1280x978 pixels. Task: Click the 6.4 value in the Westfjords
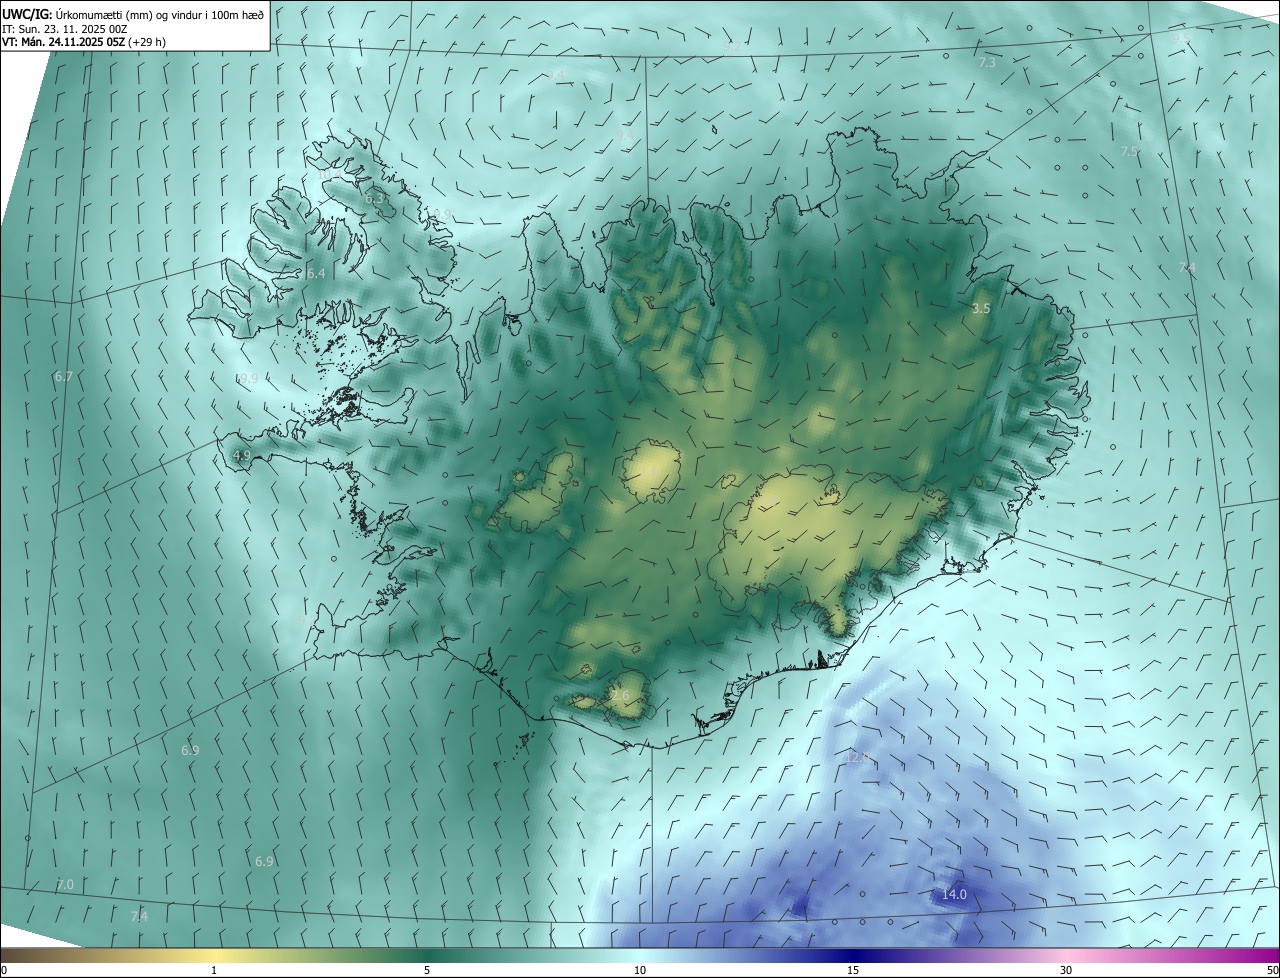pos(316,273)
